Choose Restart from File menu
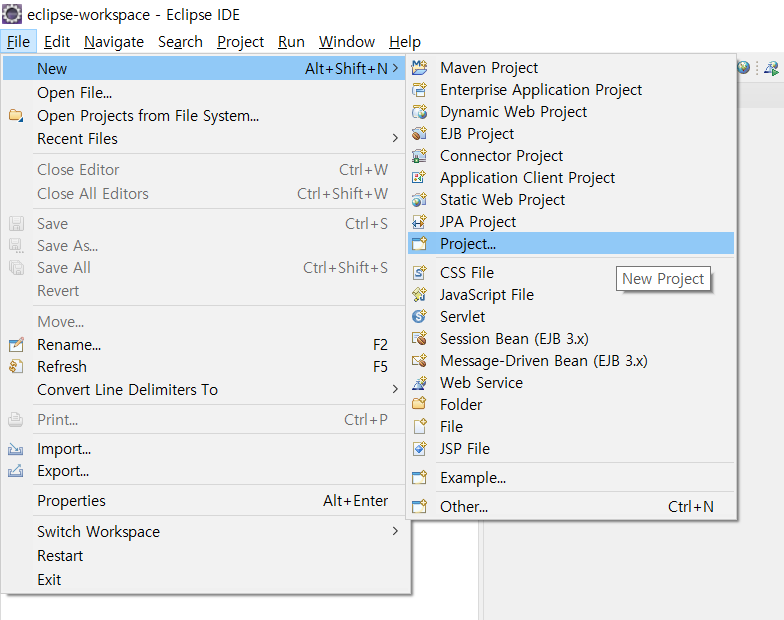This screenshot has width=784, height=620. coord(204,556)
